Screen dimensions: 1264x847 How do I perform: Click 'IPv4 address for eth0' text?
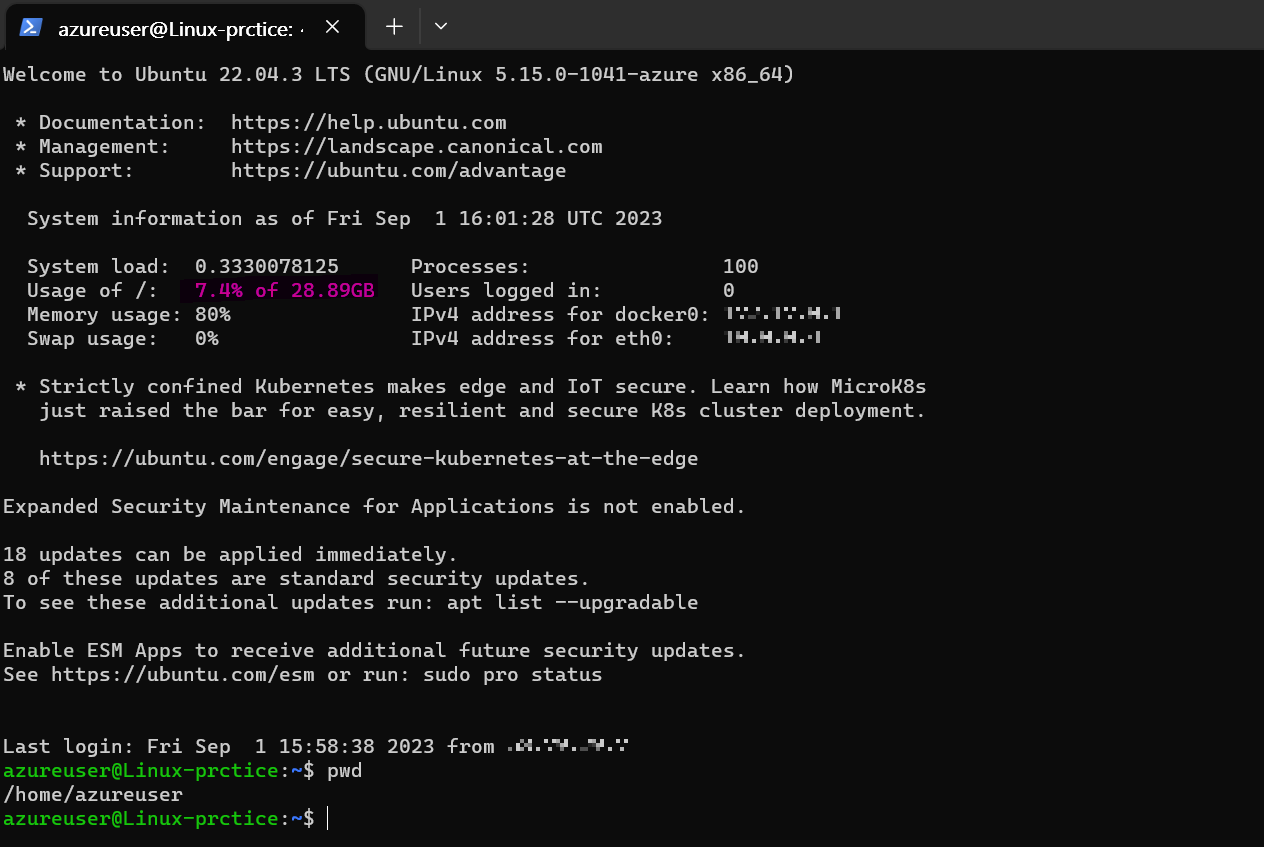click(543, 339)
